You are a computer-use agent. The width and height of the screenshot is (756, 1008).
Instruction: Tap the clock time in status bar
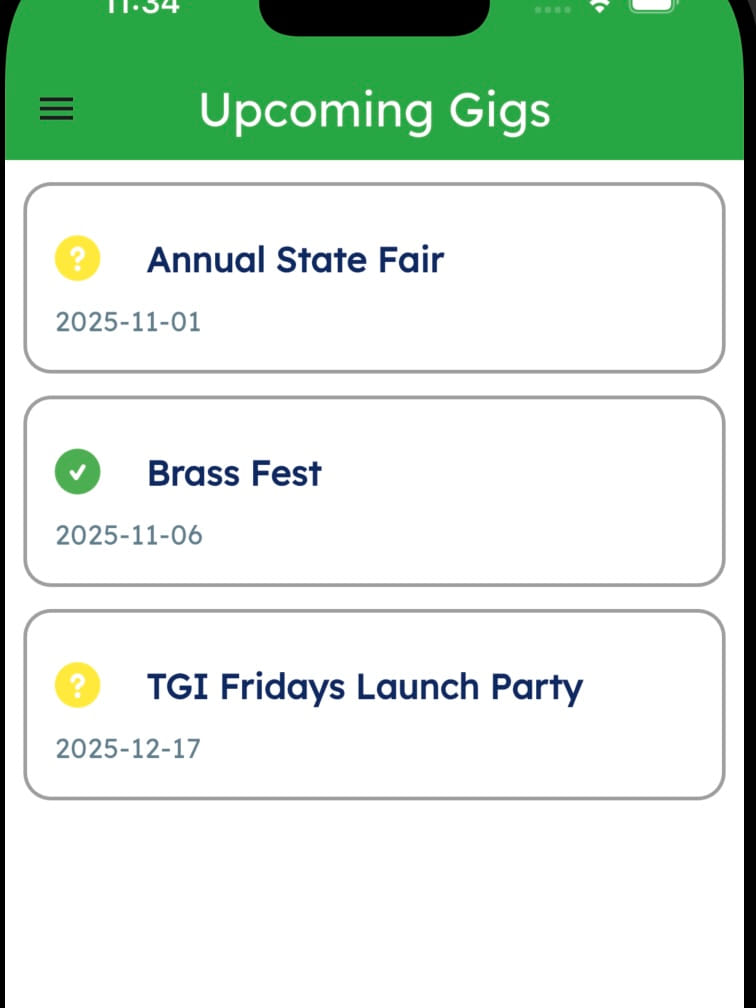(143, 6)
